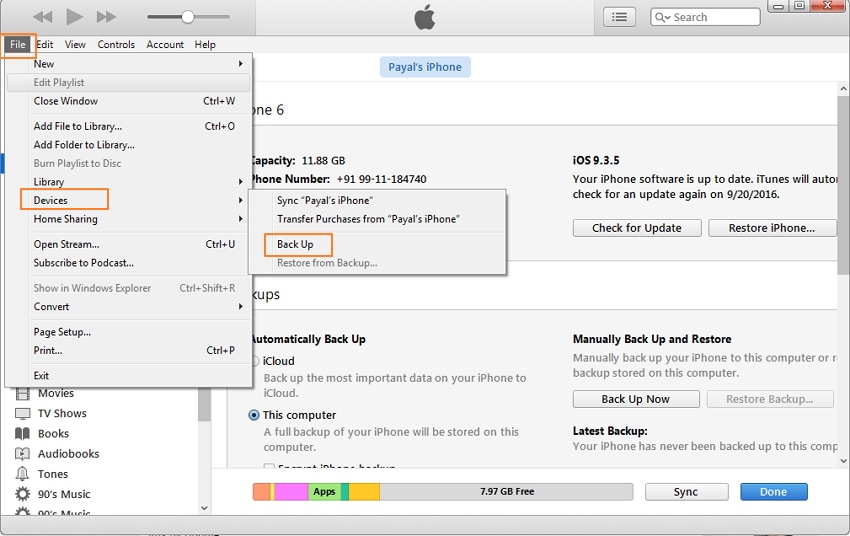This screenshot has width=850, height=536.
Task: Open the list view icon button
Action: click(619, 17)
